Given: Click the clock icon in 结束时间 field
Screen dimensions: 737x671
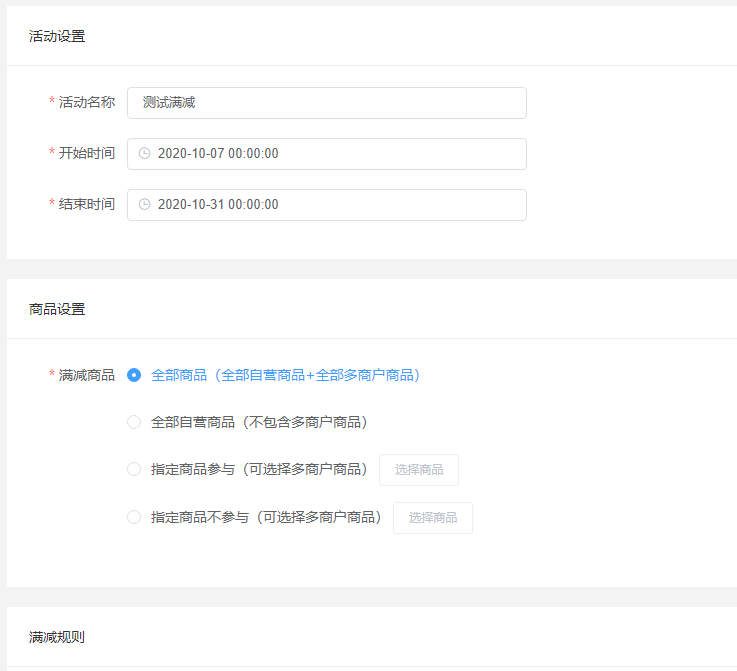Looking at the screenshot, I should click(x=144, y=204).
